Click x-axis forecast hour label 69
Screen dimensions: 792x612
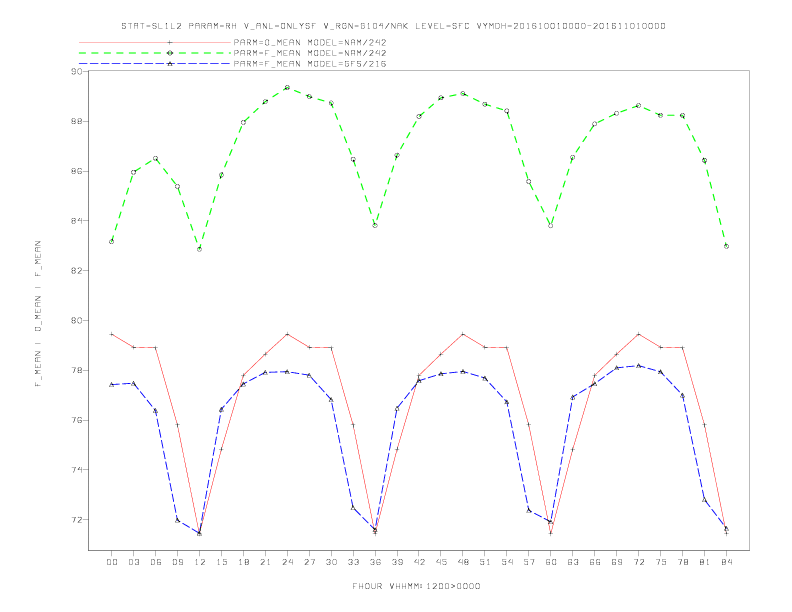tap(617, 562)
